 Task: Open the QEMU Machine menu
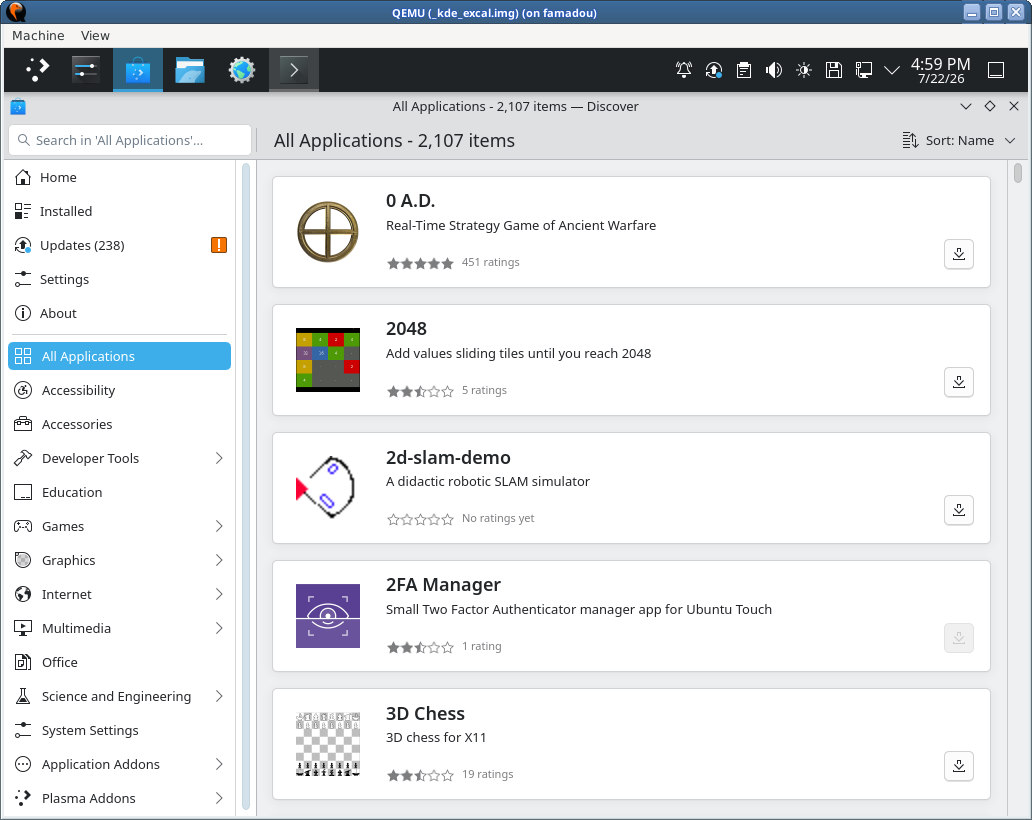click(38, 36)
